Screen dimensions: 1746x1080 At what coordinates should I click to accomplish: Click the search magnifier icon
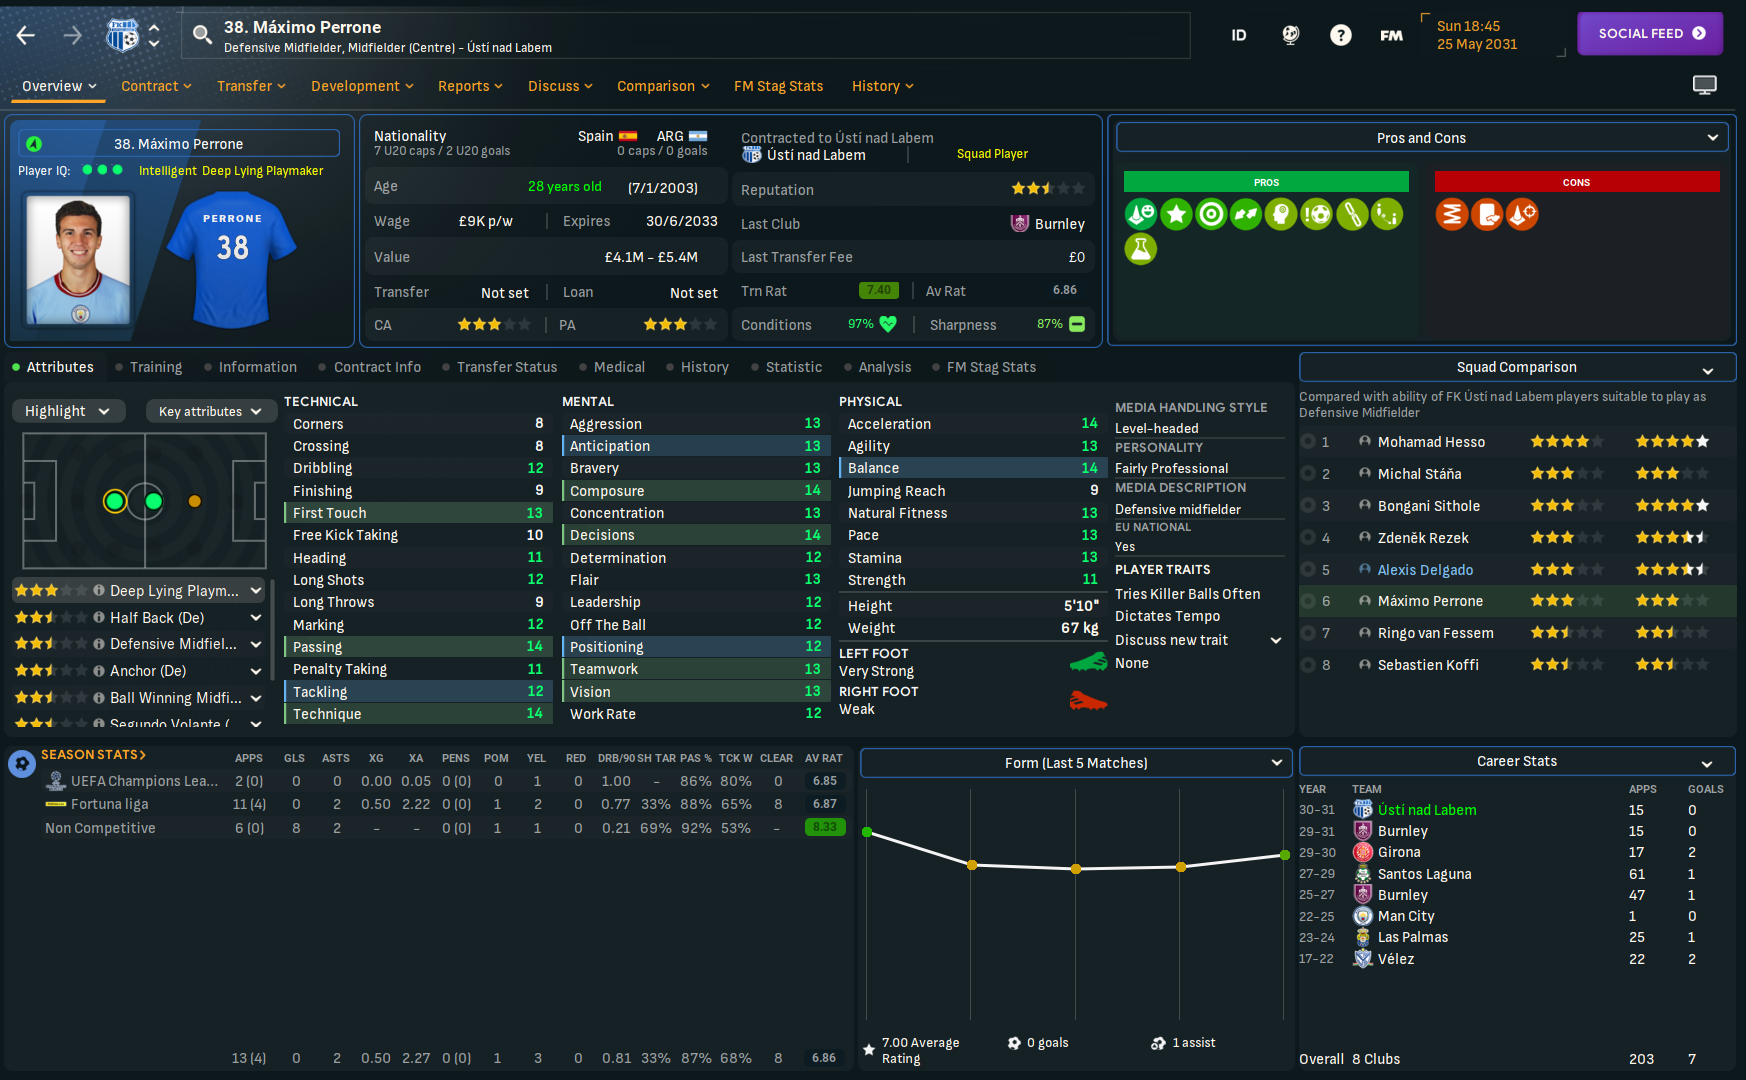202,35
